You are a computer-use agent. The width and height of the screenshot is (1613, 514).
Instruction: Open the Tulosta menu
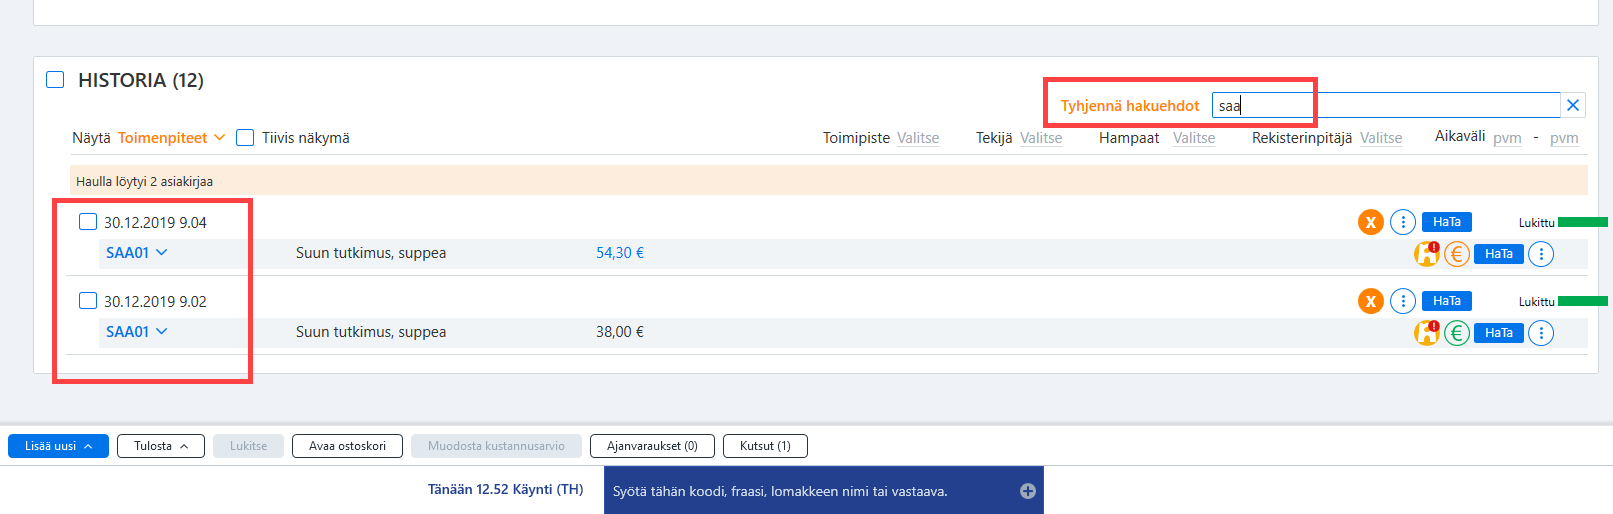coord(161,446)
